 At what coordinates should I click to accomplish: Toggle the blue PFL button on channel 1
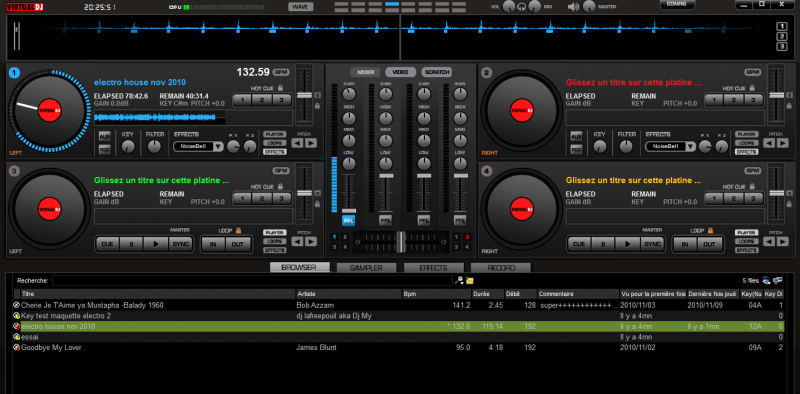pos(348,220)
